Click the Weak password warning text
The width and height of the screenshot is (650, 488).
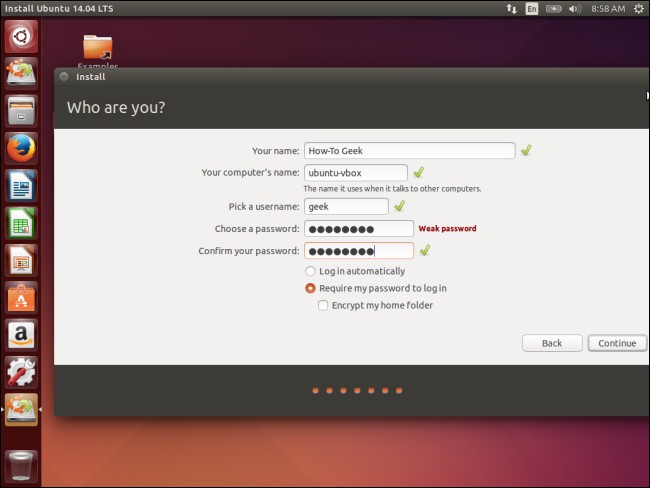point(447,228)
